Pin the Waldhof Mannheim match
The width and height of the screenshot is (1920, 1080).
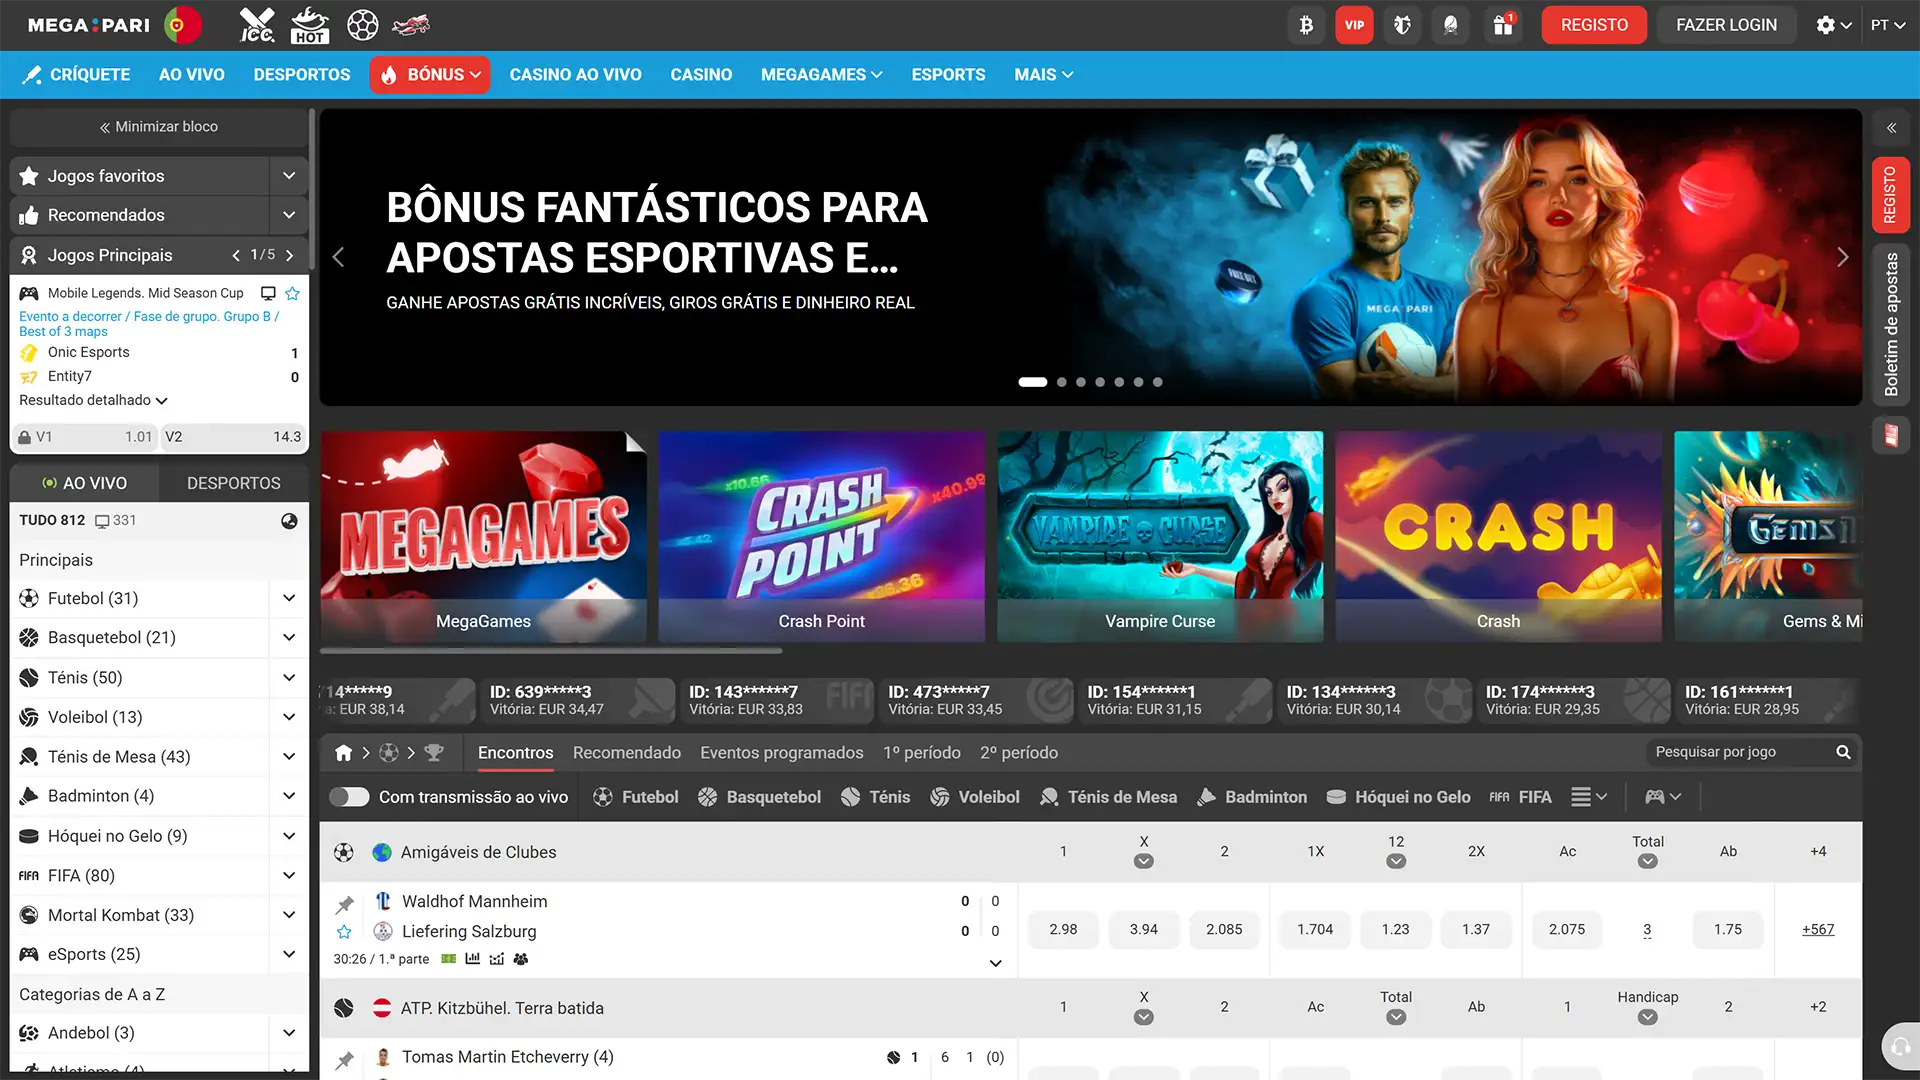[x=344, y=904]
